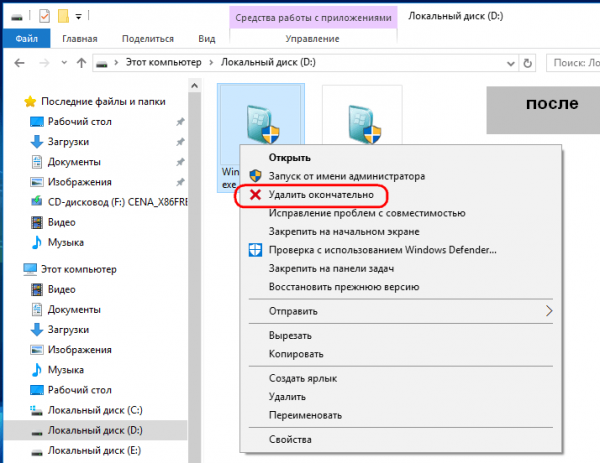This screenshot has width=600, height=463.
Task: Select the second installer file icon
Action: (364, 124)
